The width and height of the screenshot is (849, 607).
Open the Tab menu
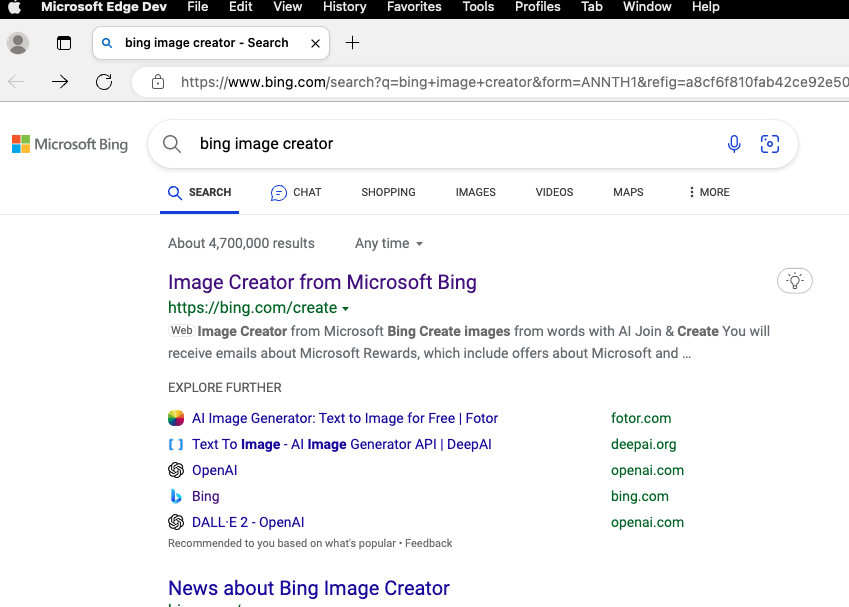pyautogui.click(x=592, y=7)
